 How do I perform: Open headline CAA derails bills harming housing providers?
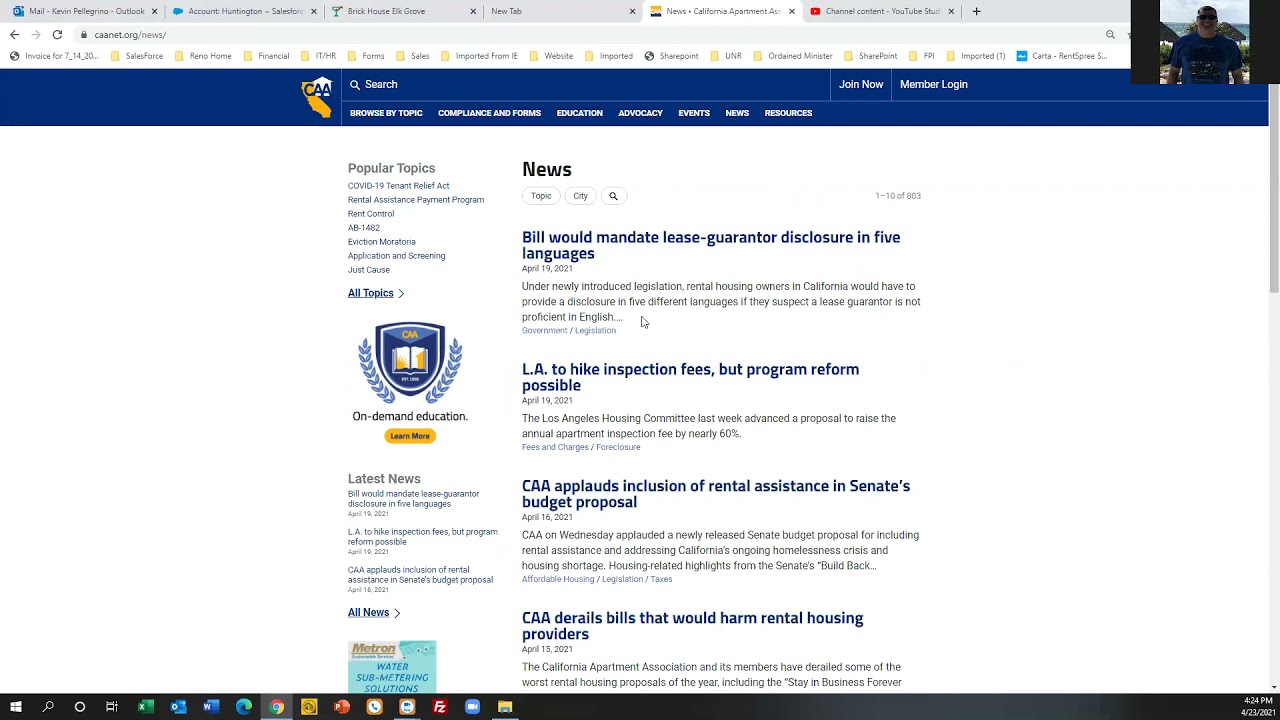[692, 626]
